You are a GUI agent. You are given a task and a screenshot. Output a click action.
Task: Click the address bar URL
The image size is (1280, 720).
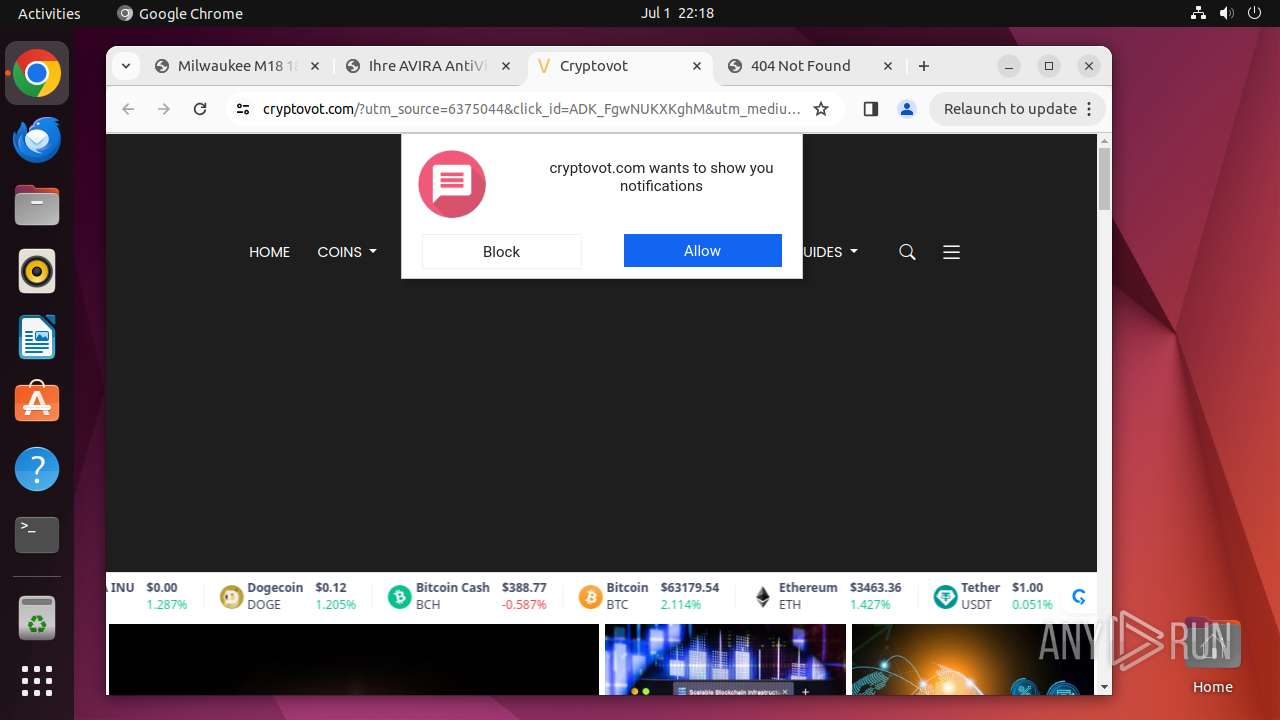pyautogui.click(x=531, y=109)
